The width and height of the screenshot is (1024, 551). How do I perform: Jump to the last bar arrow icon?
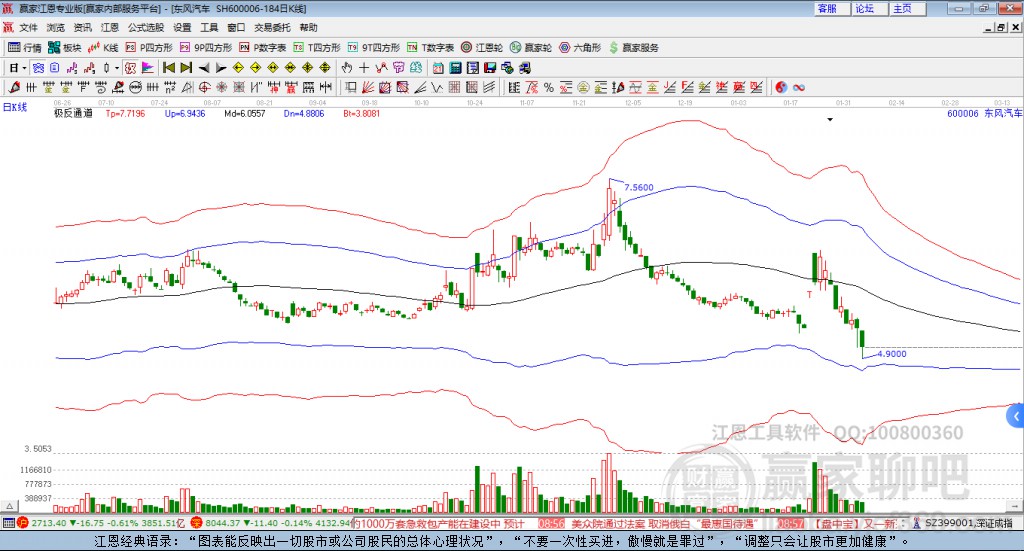point(186,68)
